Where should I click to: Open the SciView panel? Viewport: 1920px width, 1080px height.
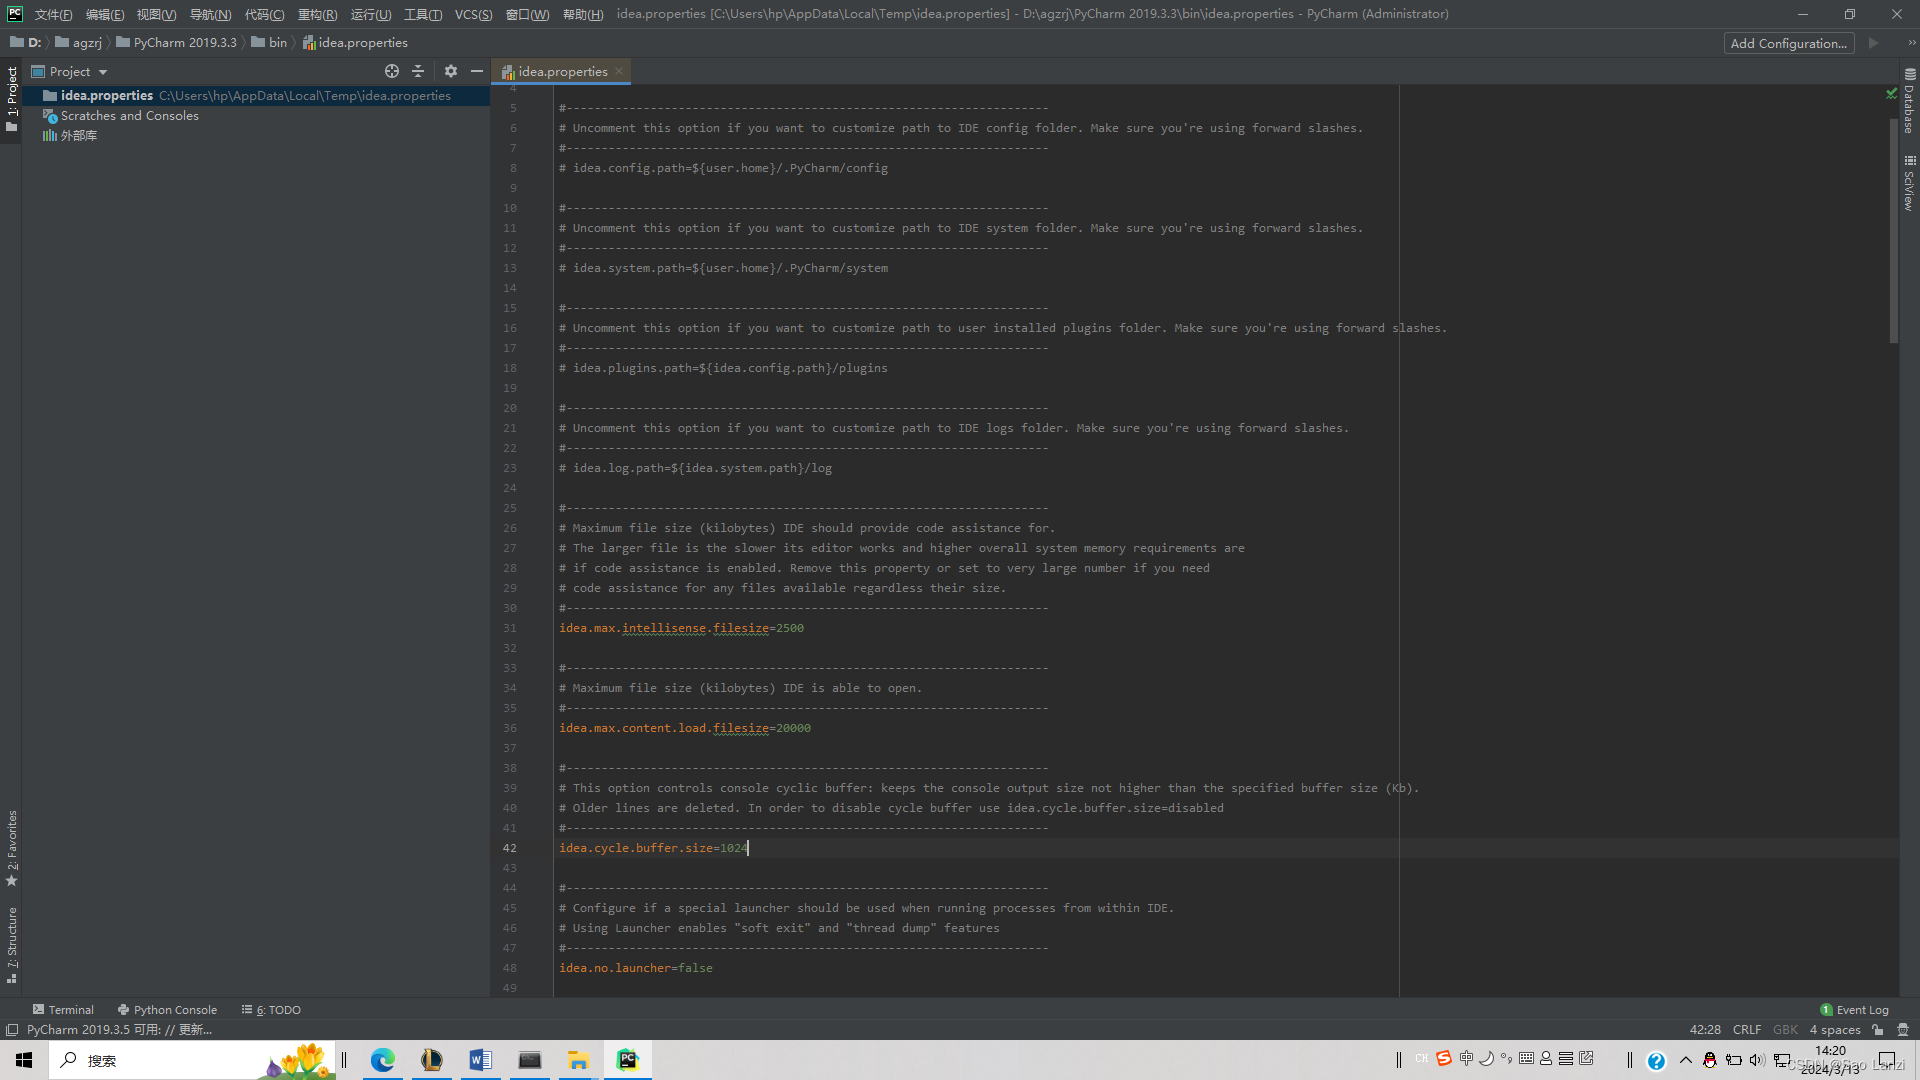1909,180
